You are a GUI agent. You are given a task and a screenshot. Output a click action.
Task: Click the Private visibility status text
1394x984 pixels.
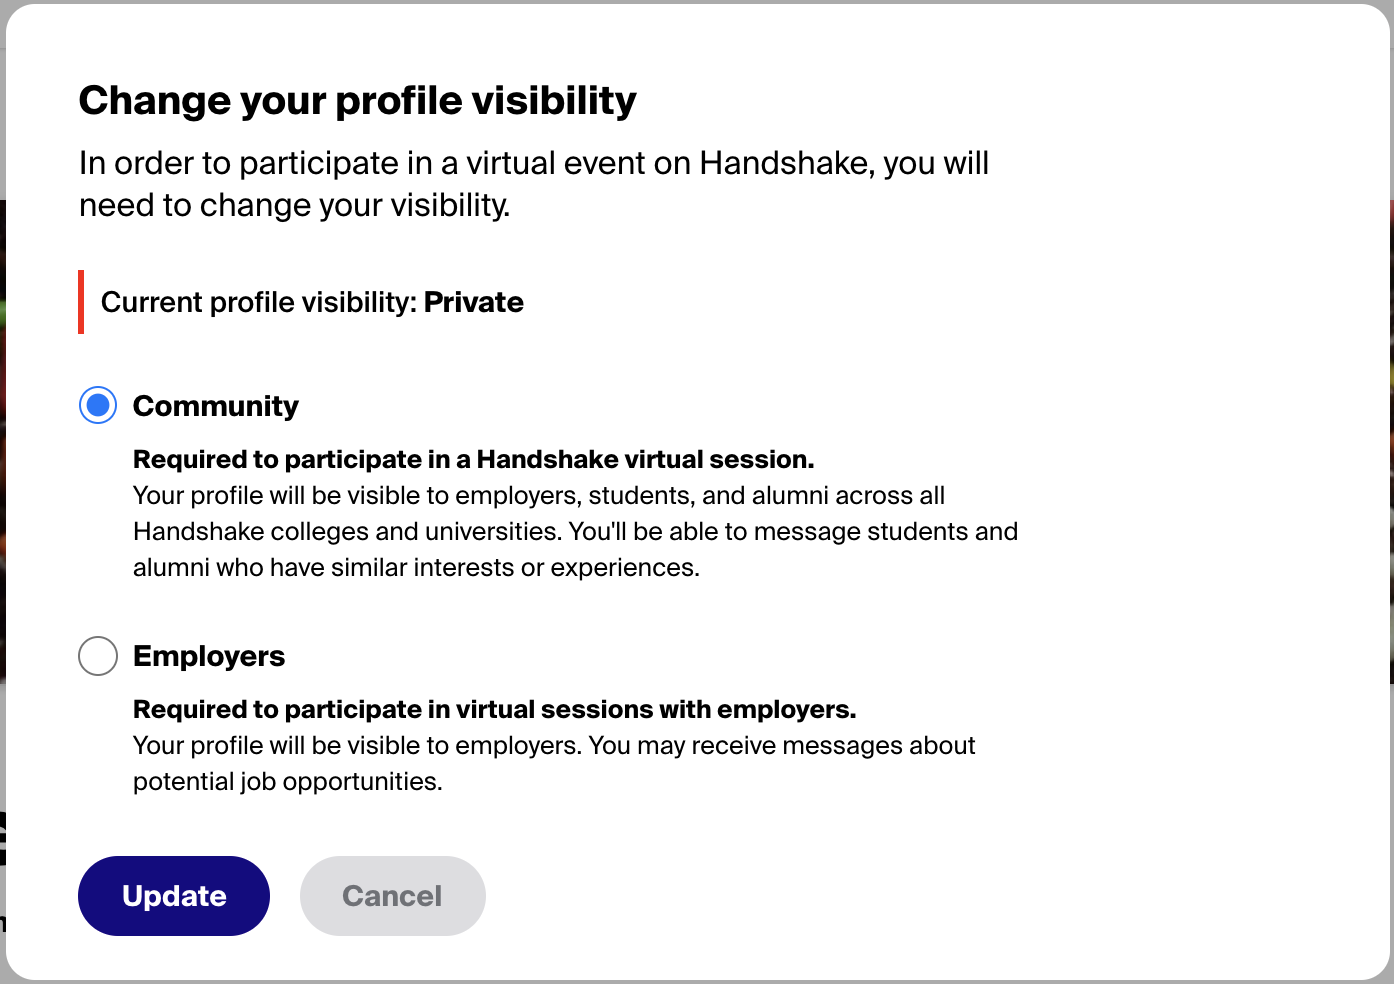(474, 302)
